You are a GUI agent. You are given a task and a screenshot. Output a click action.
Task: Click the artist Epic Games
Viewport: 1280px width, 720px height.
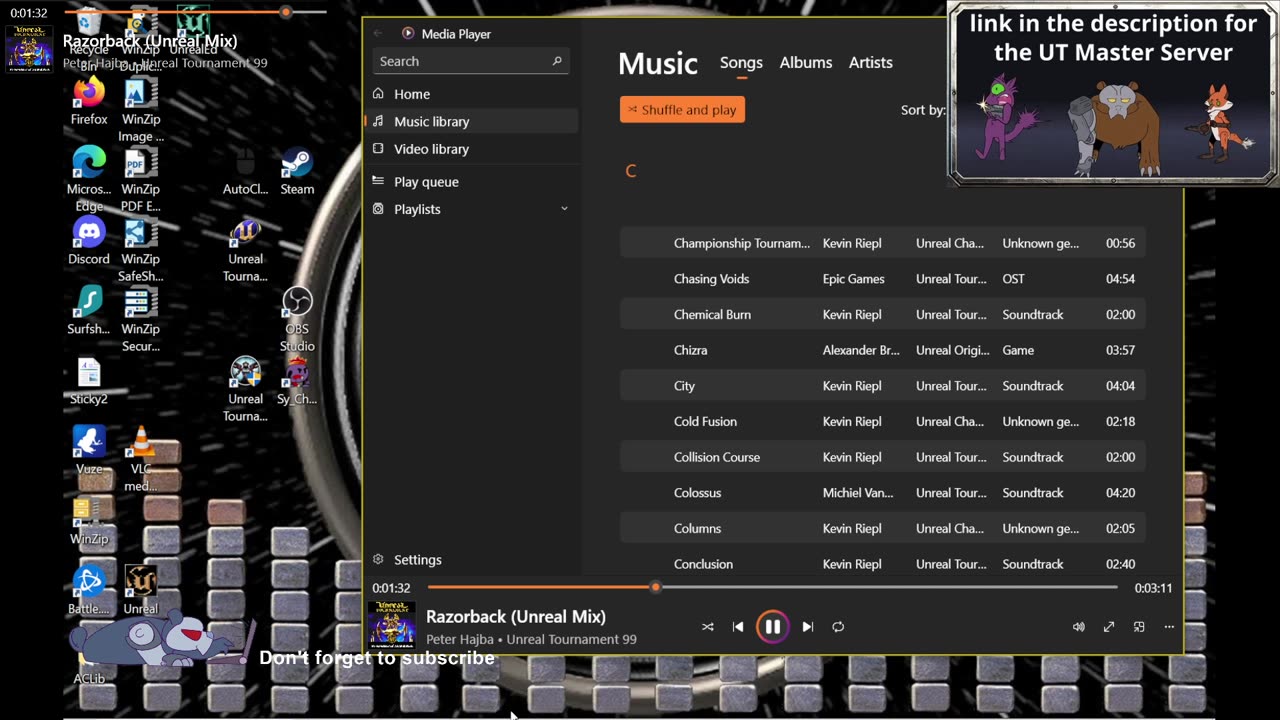coord(854,279)
